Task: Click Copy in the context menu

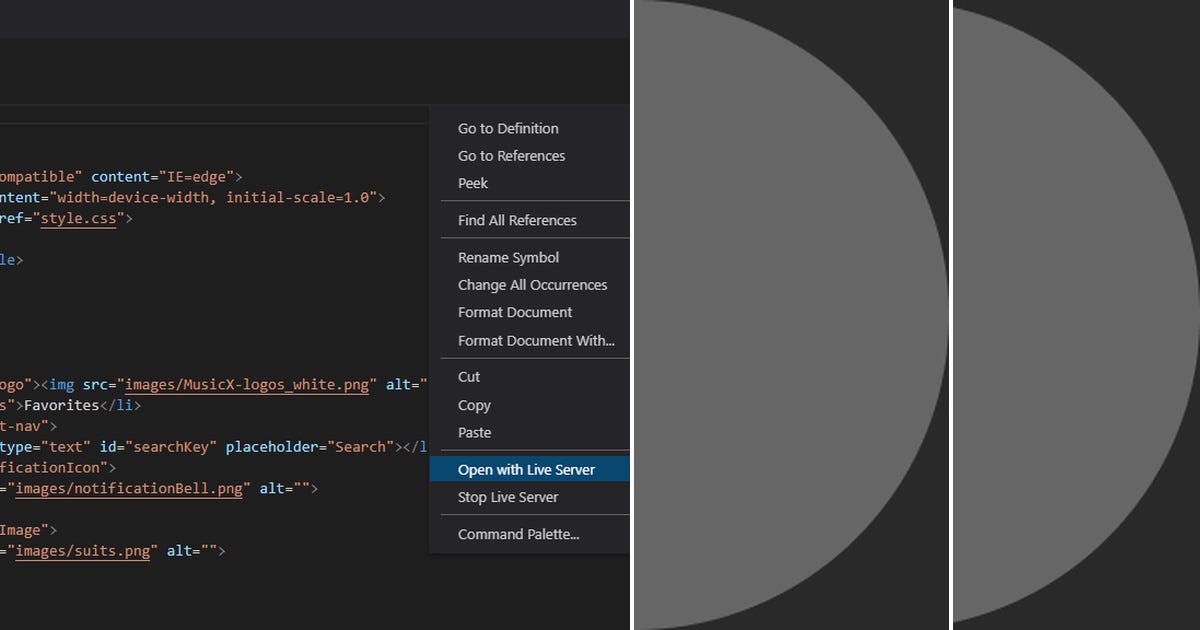Action: point(474,405)
